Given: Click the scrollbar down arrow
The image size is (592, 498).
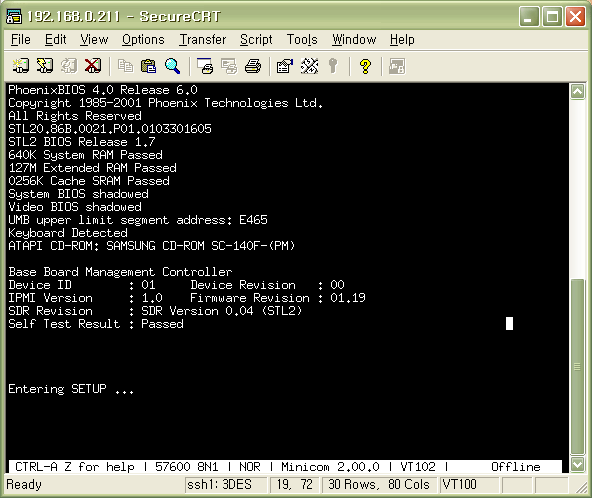Looking at the screenshot, I should pyautogui.click(x=577, y=465).
